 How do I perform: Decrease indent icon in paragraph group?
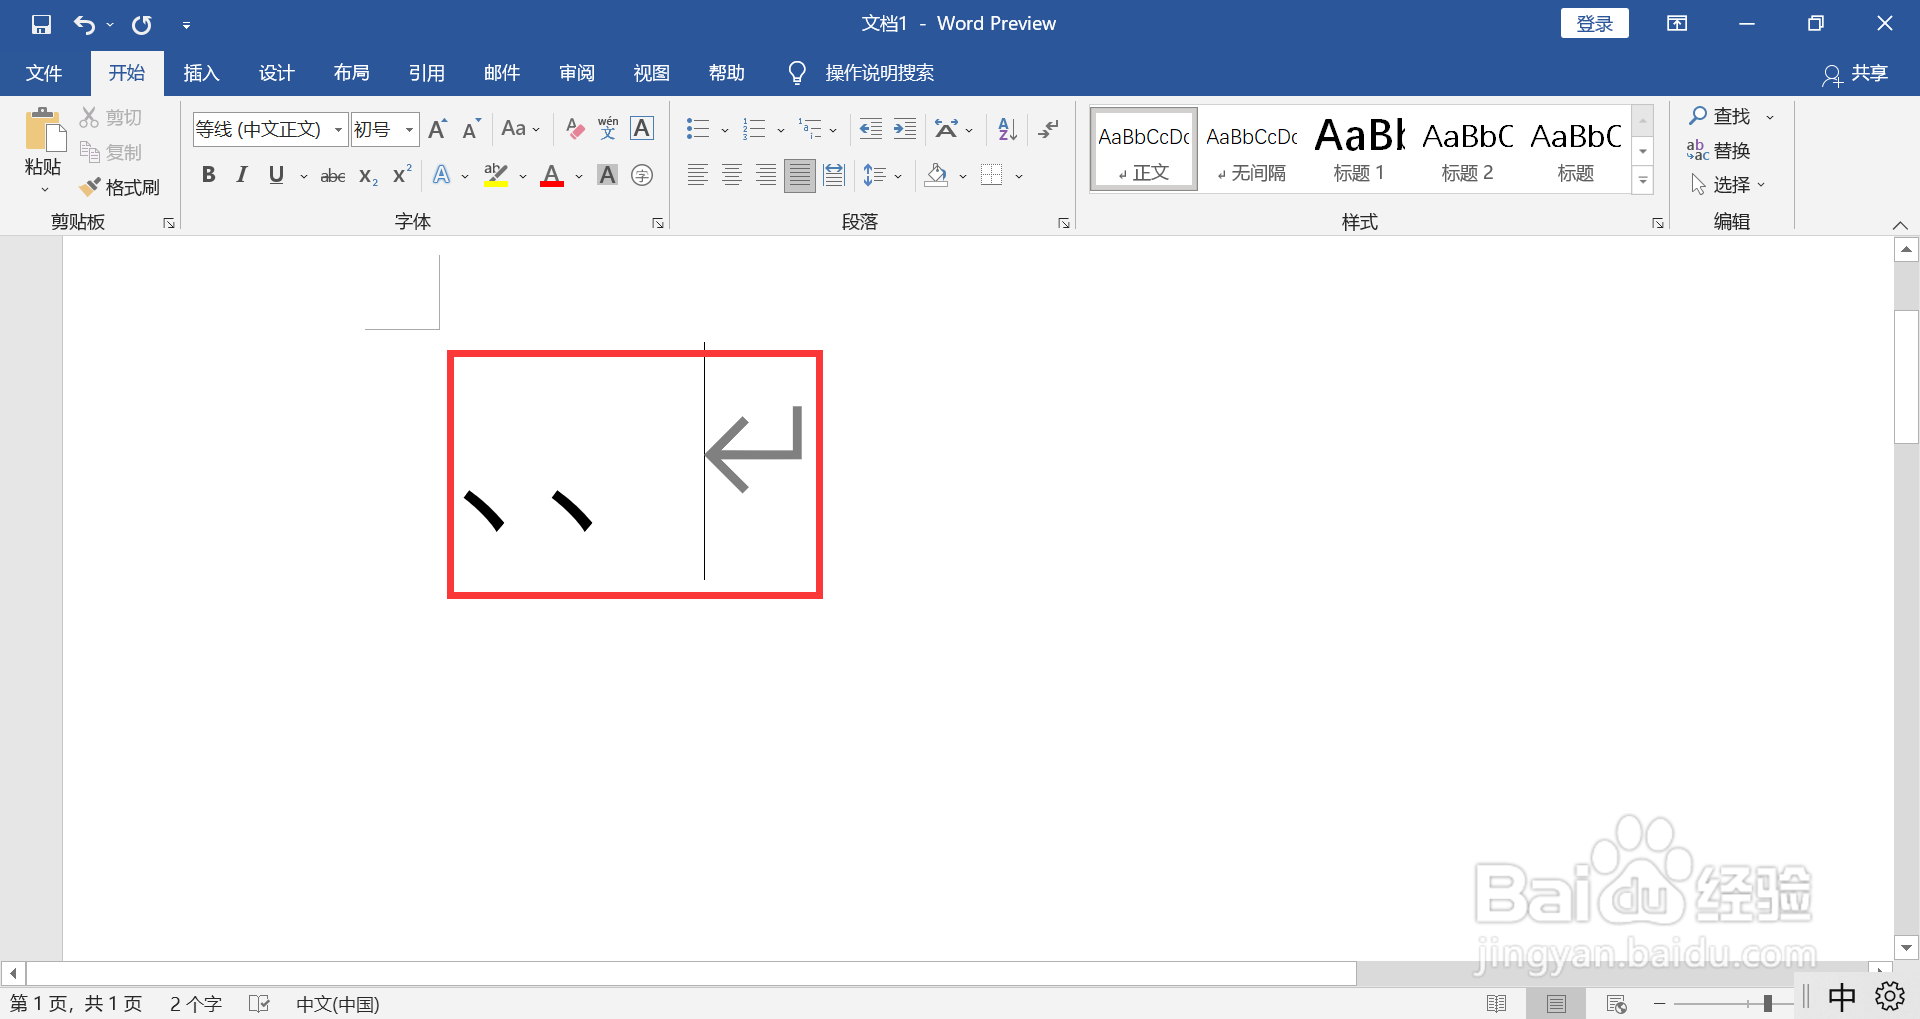click(x=871, y=128)
